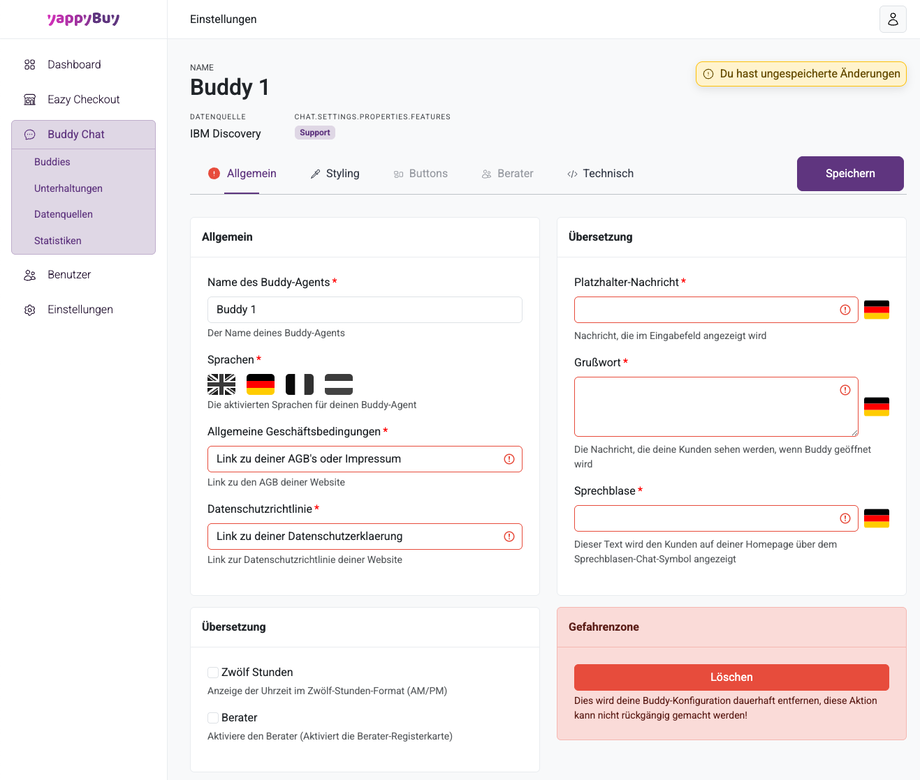The image size is (920, 780).
Task: Open the user profile icon
Action: click(x=892, y=19)
